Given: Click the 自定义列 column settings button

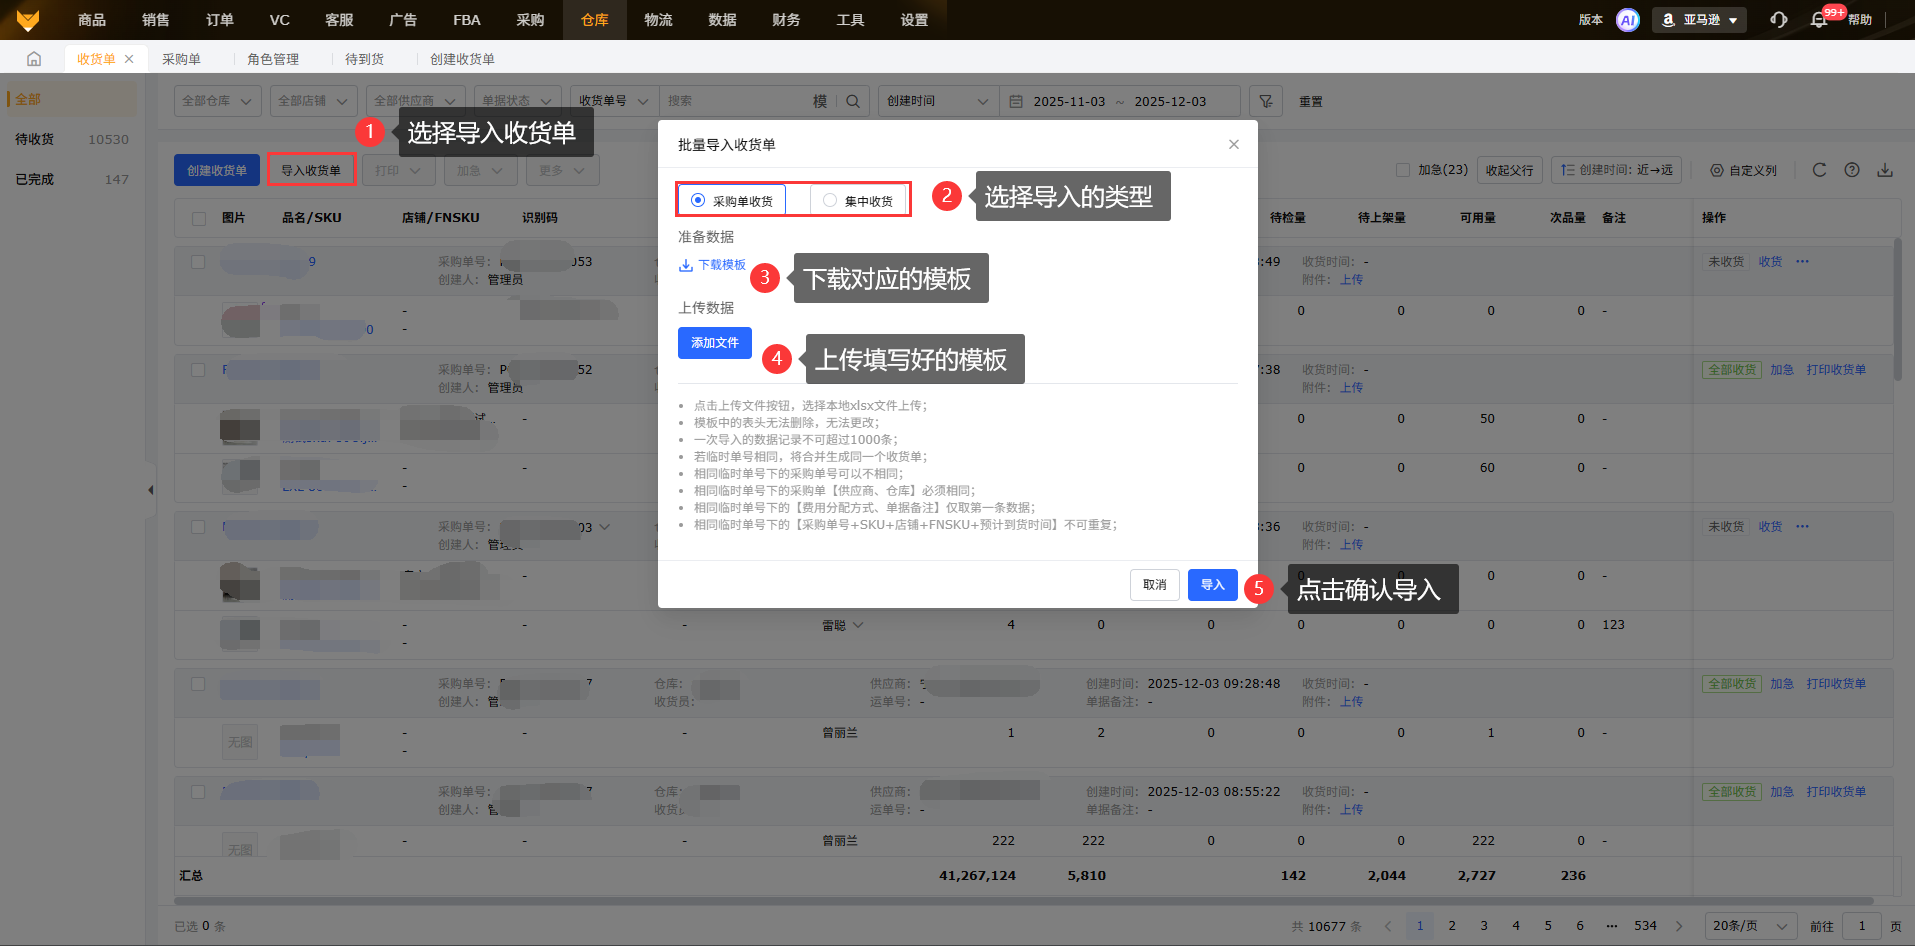Looking at the screenshot, I should pyautogui.click(x=1743, y=170).
